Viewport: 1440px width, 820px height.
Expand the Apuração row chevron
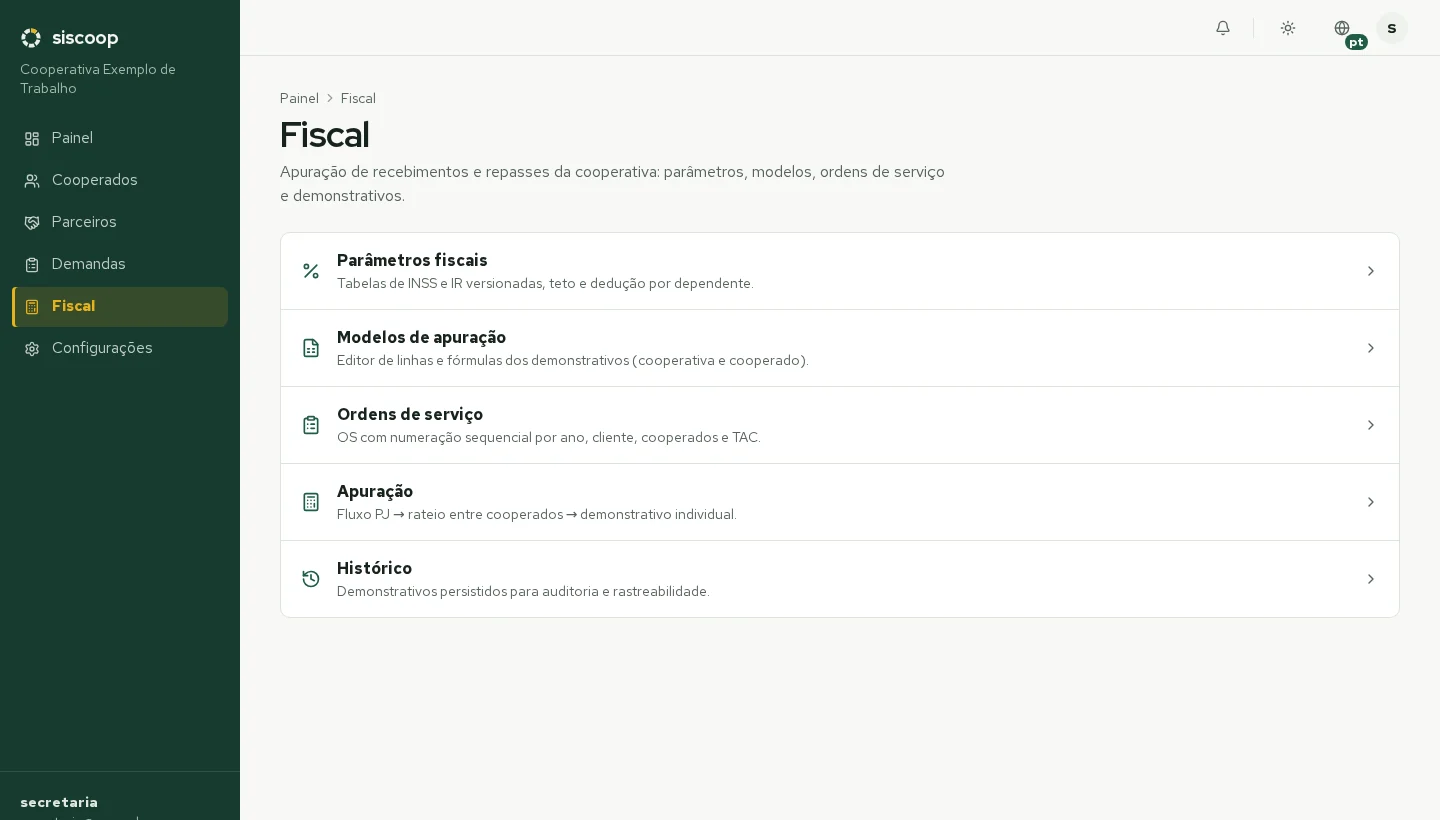1371,502
